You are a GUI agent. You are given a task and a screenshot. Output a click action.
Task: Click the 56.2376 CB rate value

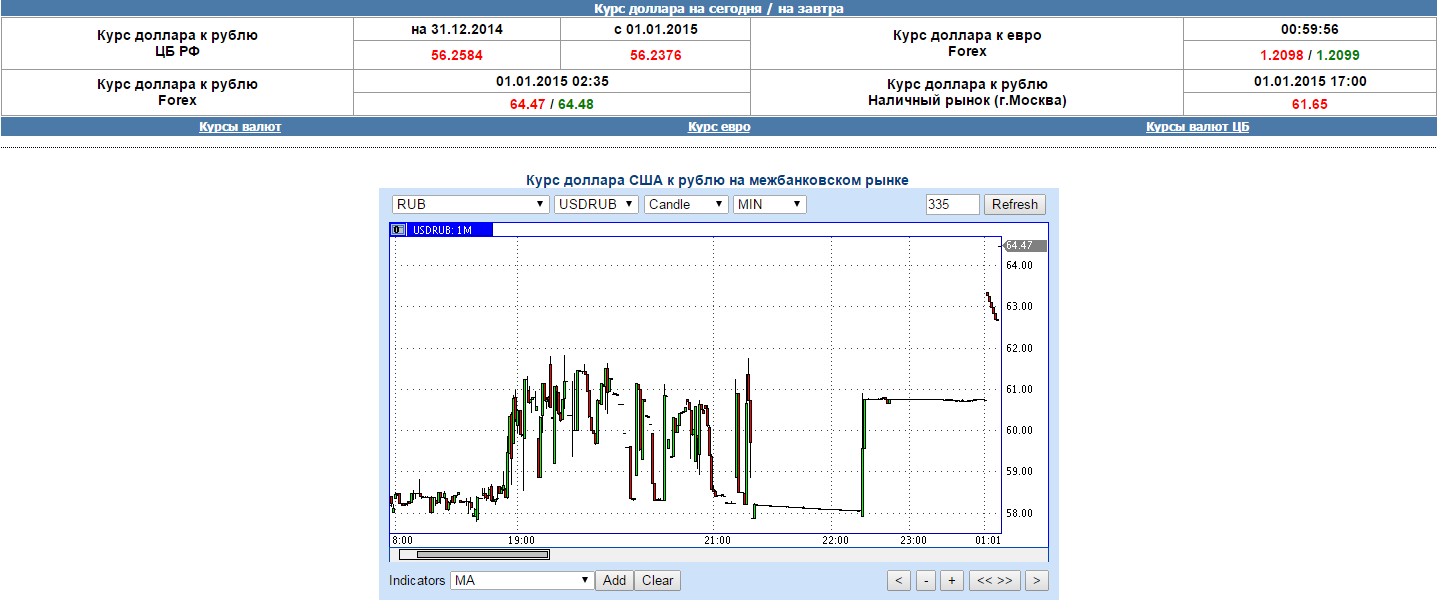tap(656, 56)
